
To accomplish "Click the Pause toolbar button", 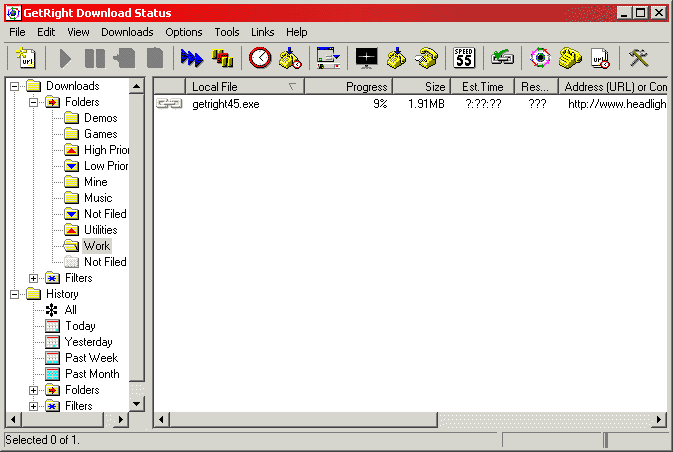I will point(95,58).
